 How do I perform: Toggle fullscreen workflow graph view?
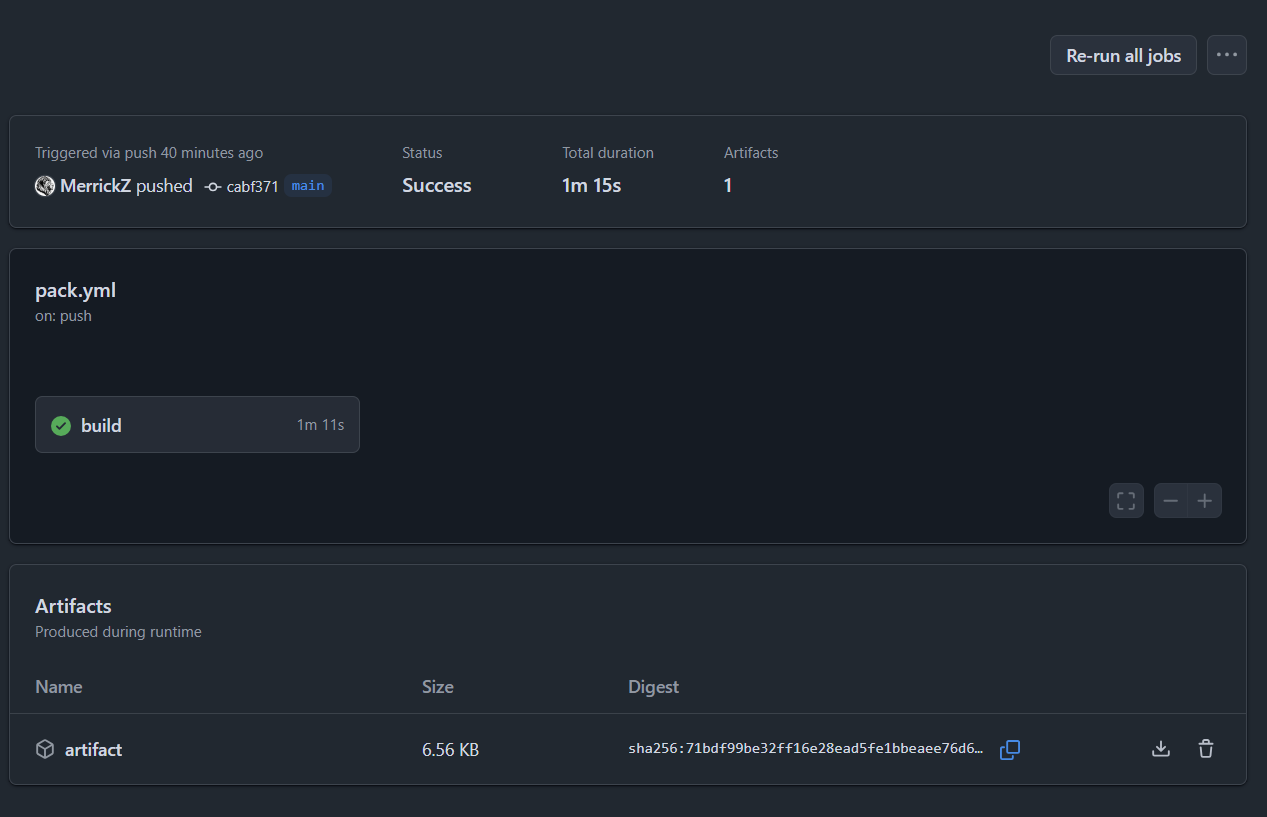pos(1126,501)
